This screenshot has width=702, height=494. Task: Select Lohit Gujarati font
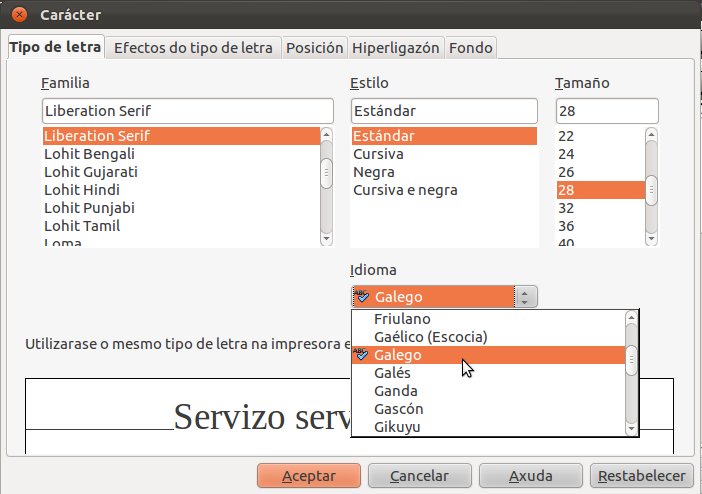[x=181, y=172]
